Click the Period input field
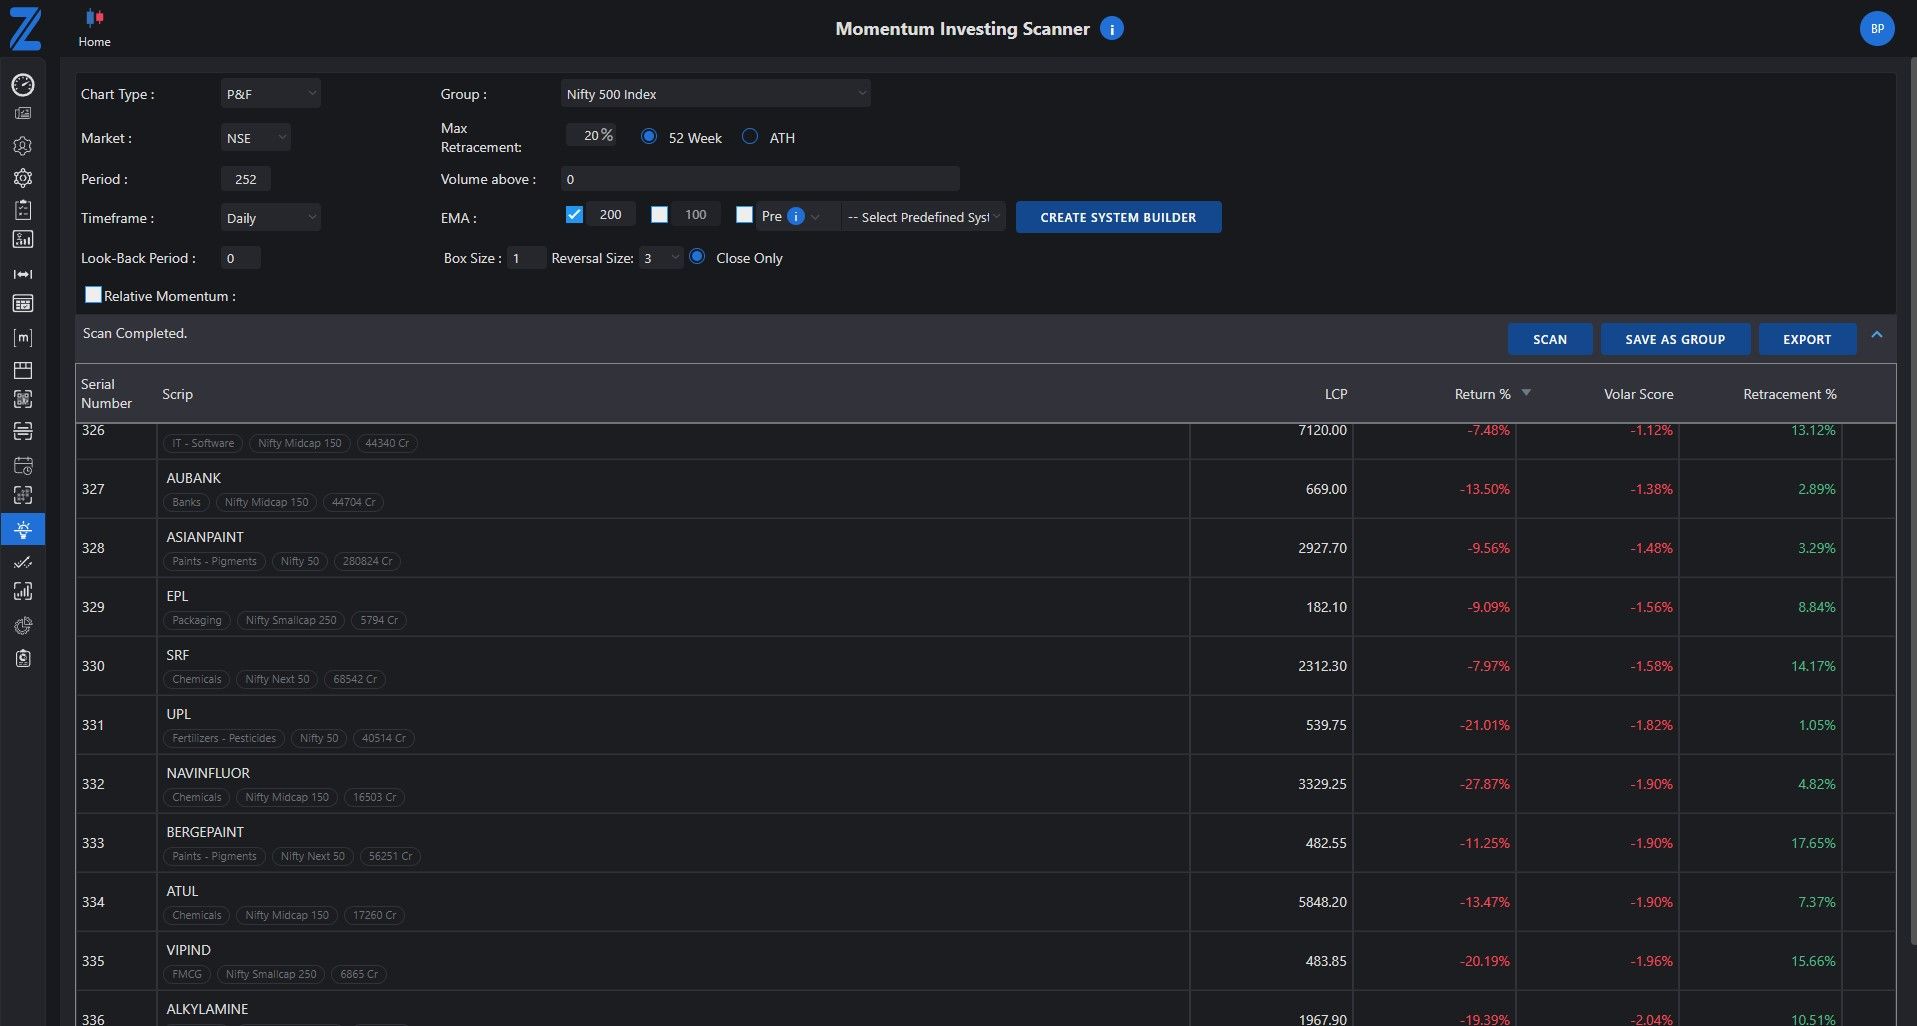1917x1026 pixels. pos(245,179)
